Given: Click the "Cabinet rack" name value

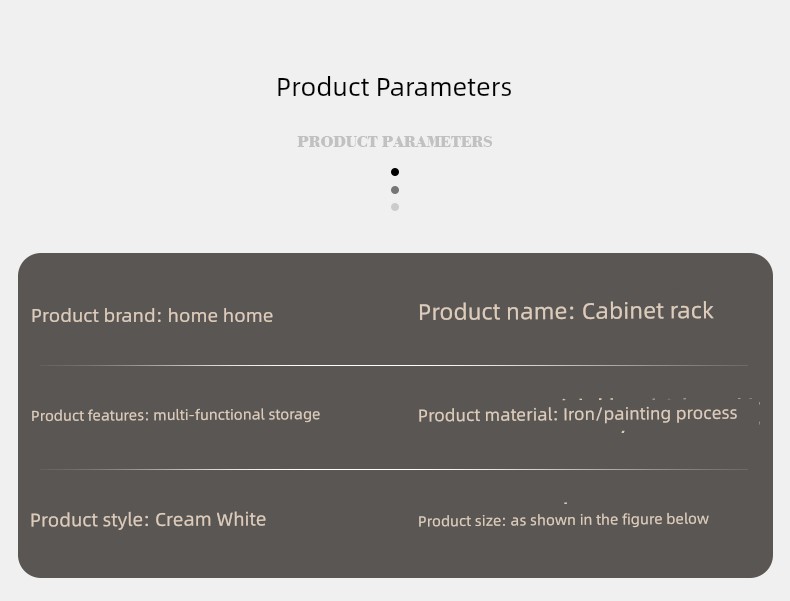Looking at the screenshot, I should coord(648,311).
